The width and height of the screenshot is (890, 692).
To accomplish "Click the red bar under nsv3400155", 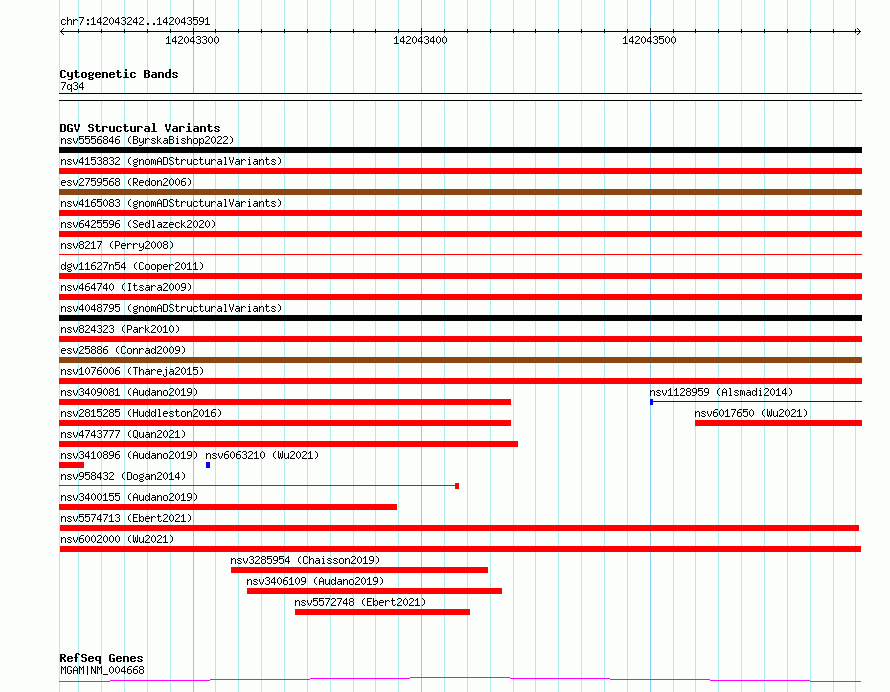I will [x=228, y=508].
